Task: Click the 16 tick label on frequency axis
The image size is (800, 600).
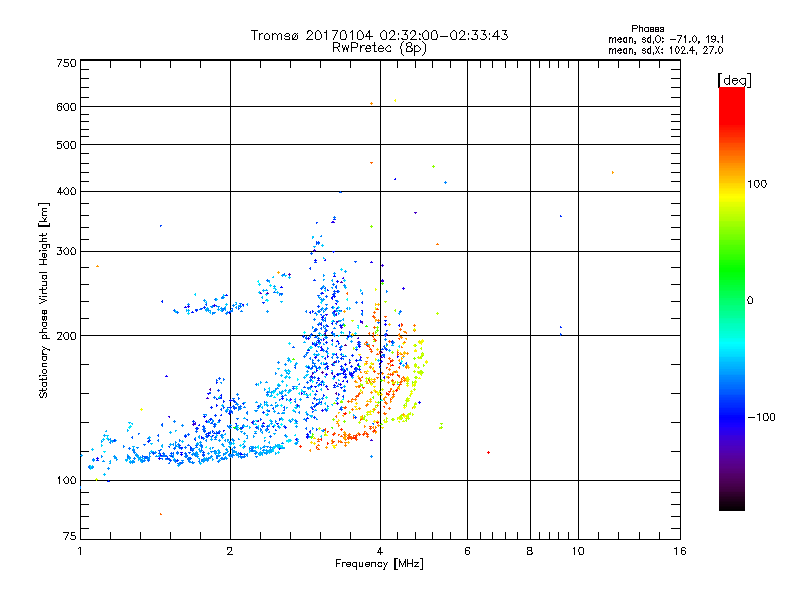Action: [x=680, y=551]
